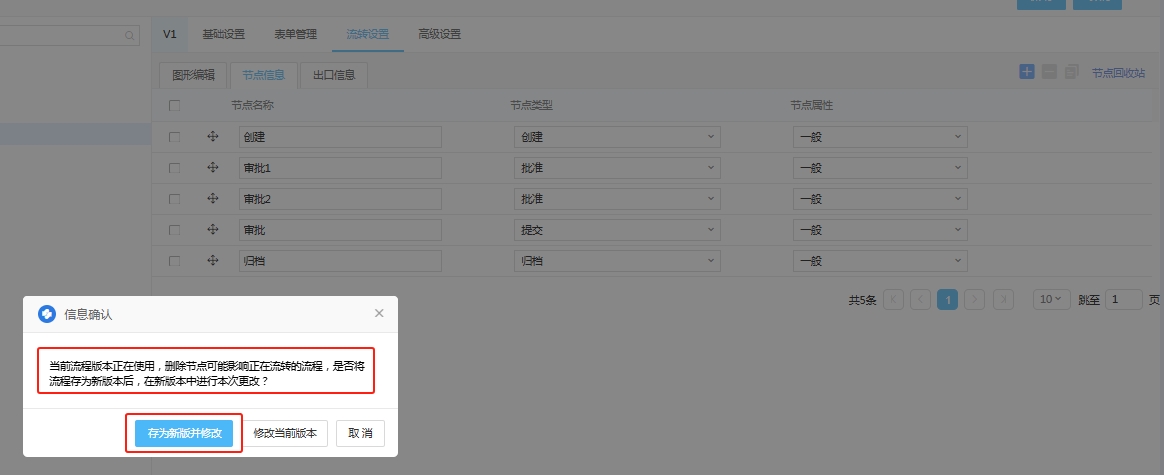
Task: Check the checkbox for 归档 row
Action: click(175, 261)
